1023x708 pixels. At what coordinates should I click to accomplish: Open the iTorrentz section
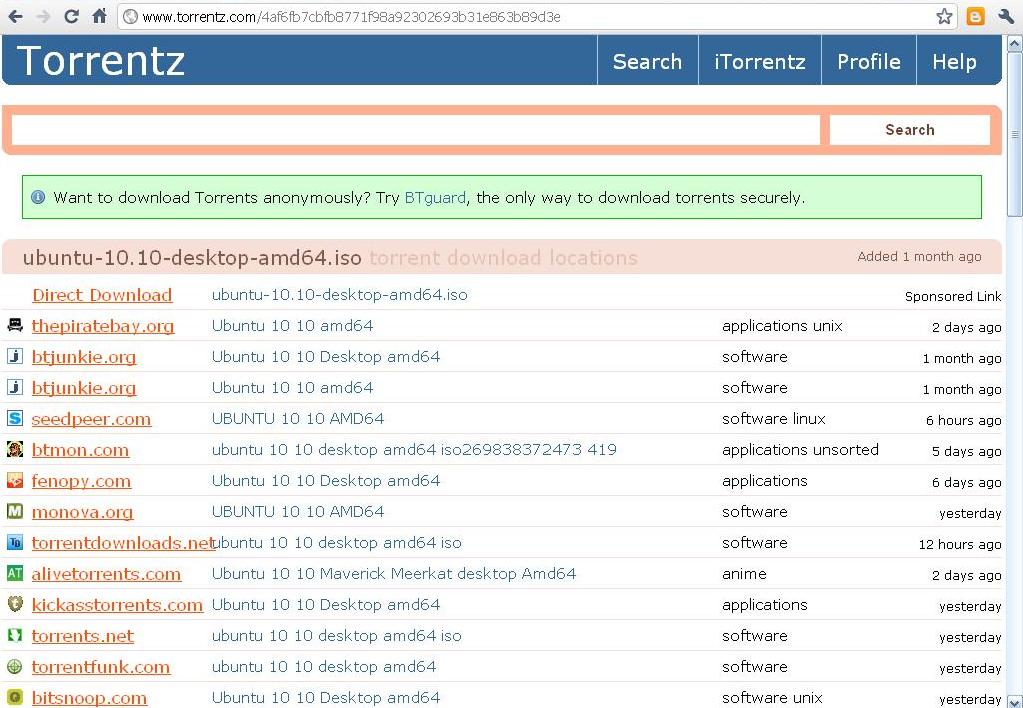point(758,61)
